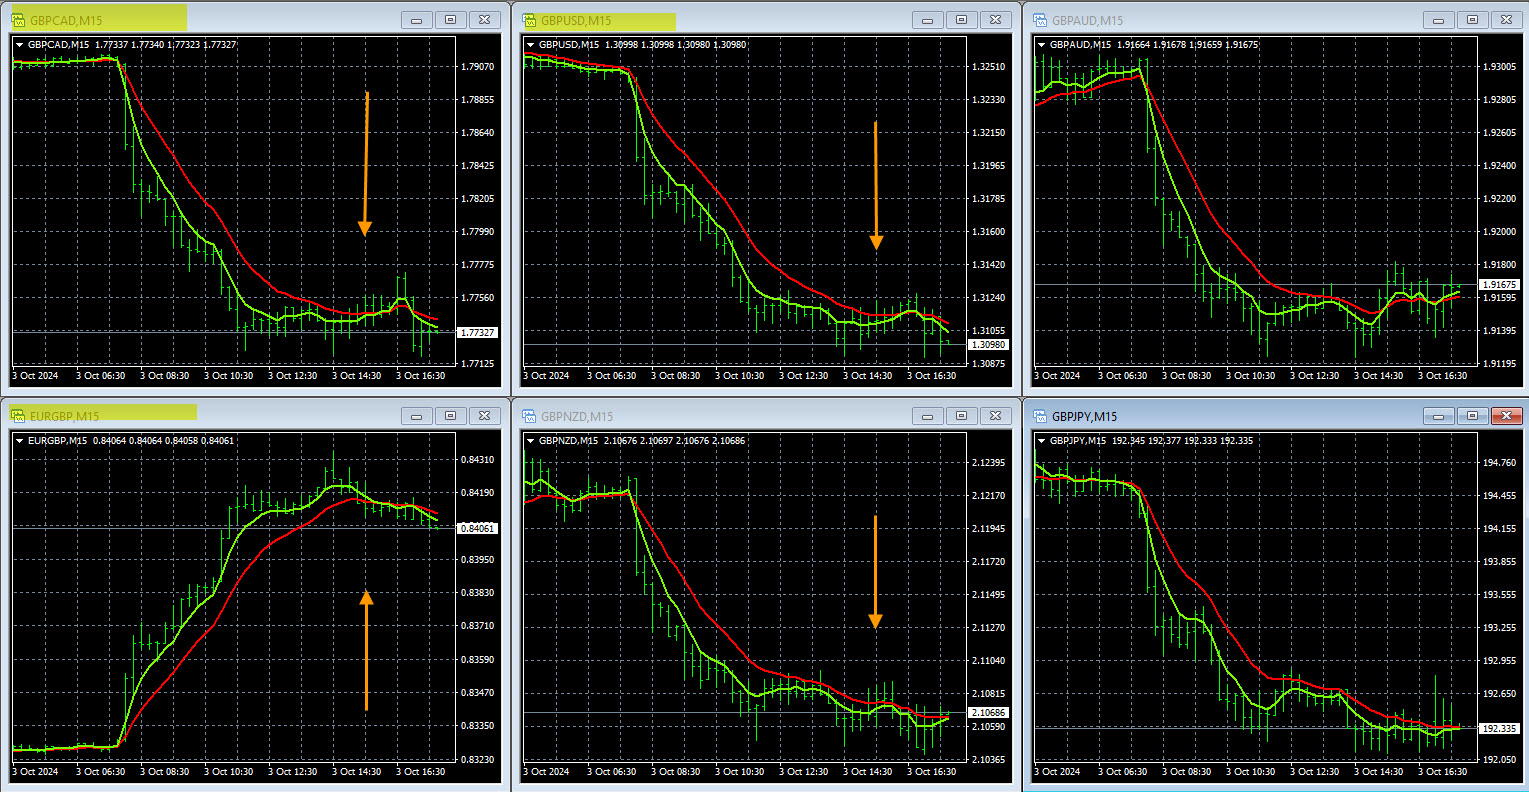Screen dimensions: 1529x792
Task: Click the 1.30980 current price label
Action: [x=989, y=345]
